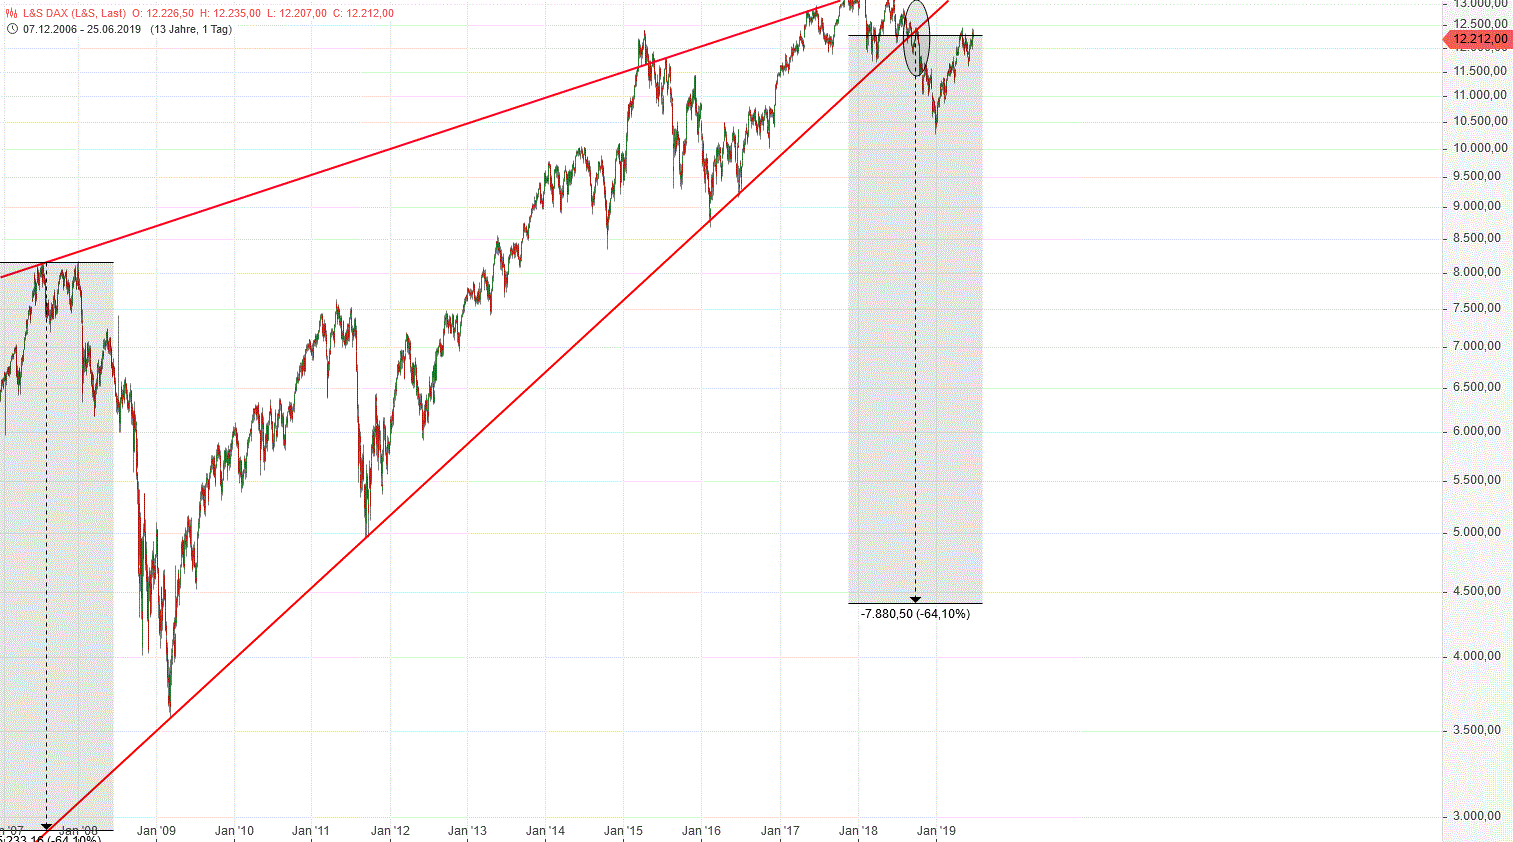
Task: Click the red current price tag 12.212,00
Action: tap(1477, 40)
